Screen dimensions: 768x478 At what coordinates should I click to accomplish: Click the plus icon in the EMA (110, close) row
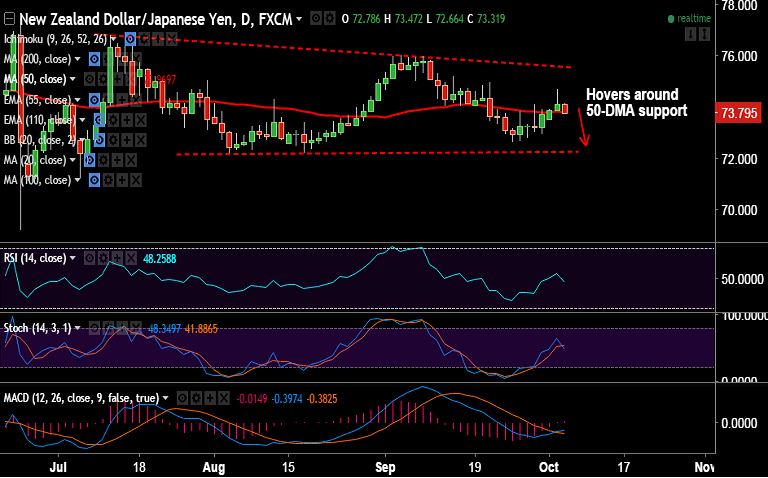coord(127,120)
